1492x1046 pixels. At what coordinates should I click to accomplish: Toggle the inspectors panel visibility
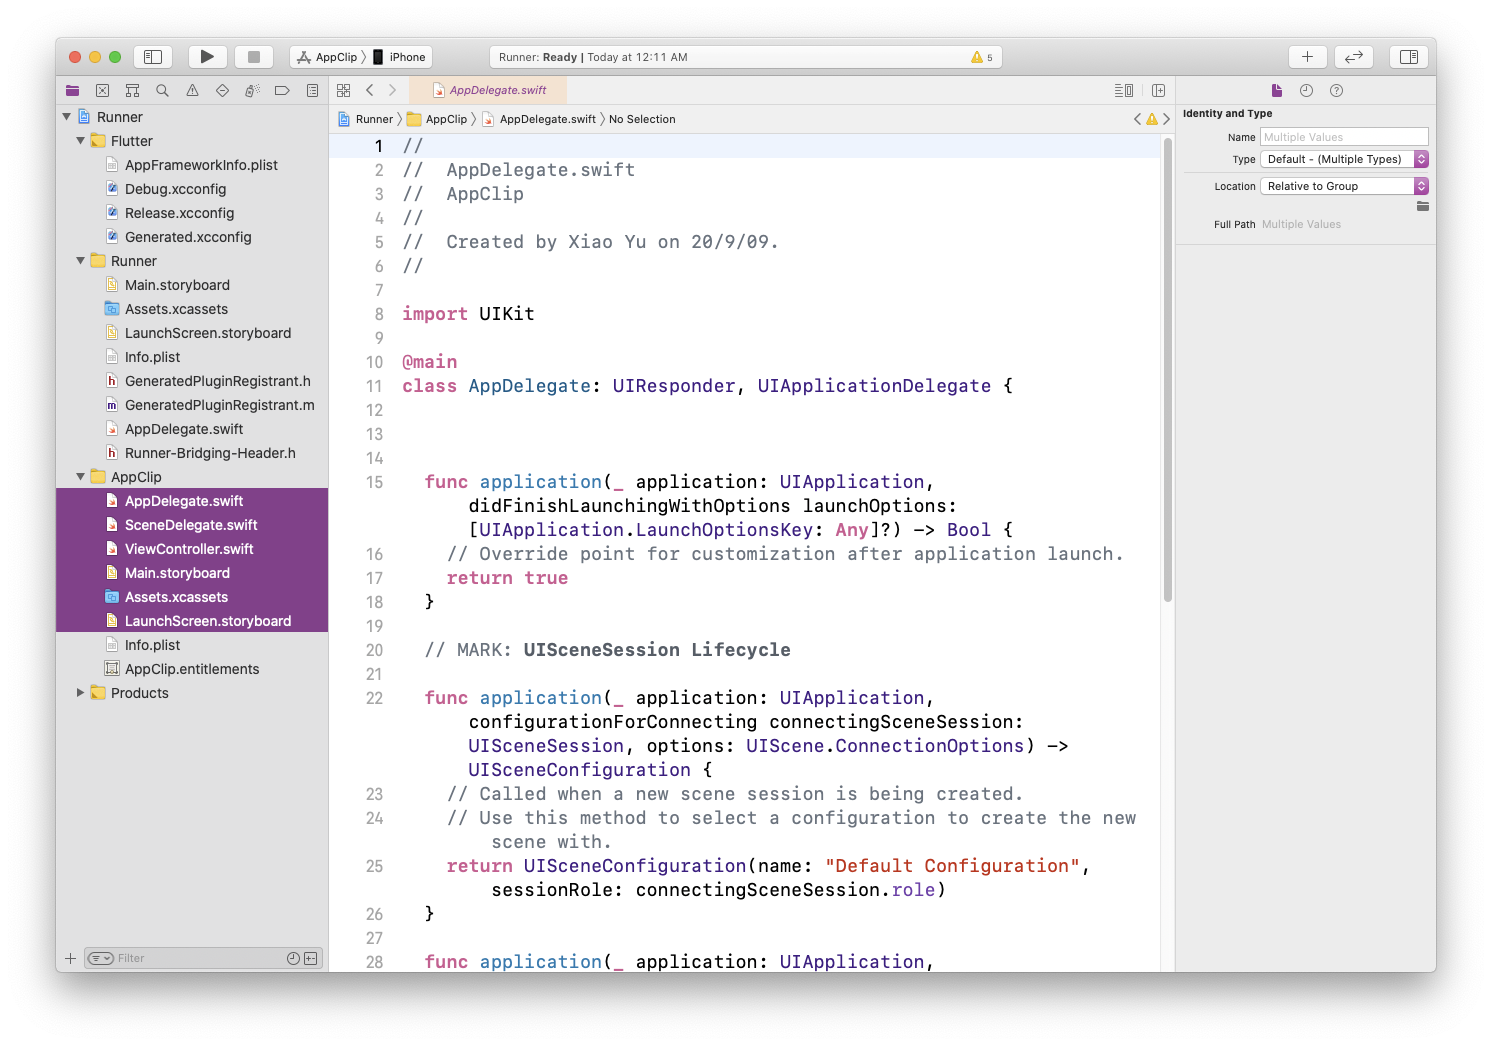pyautogui.click(x=1409, y=57)
